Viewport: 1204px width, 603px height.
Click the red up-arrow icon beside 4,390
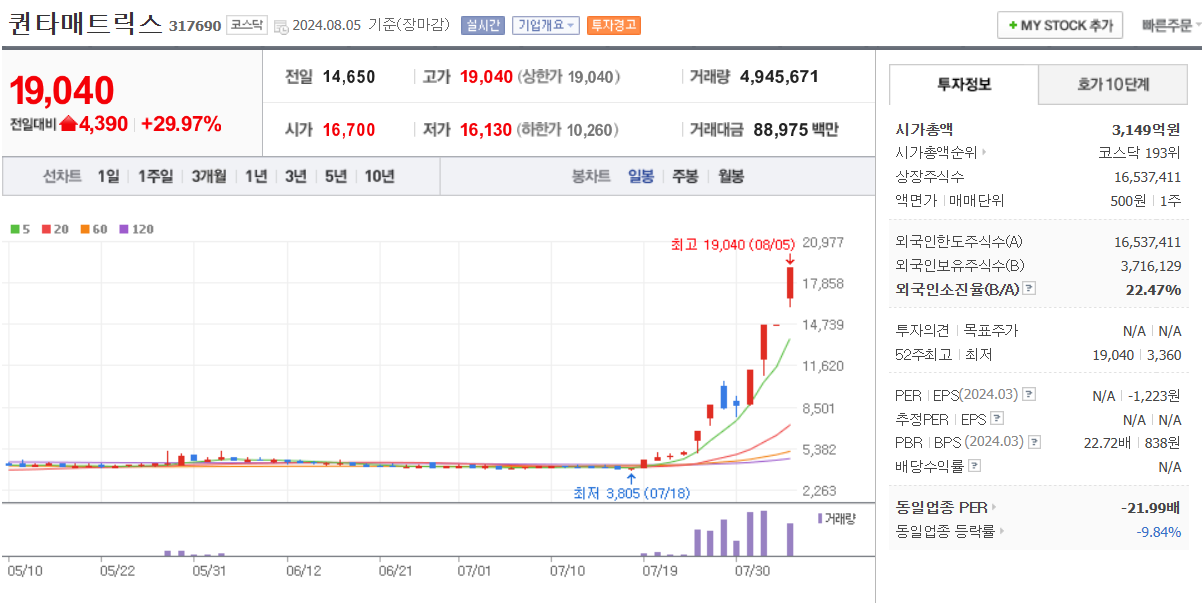coord(69,124)
